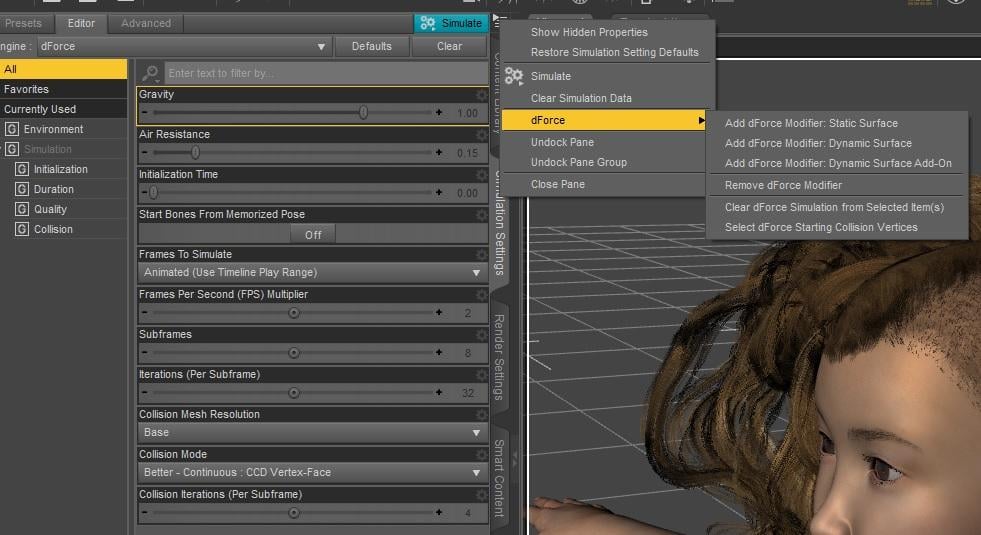981x535 pixels.
Task: Open the Collision Mode dropdown
Action: click(x=313, y=472)
